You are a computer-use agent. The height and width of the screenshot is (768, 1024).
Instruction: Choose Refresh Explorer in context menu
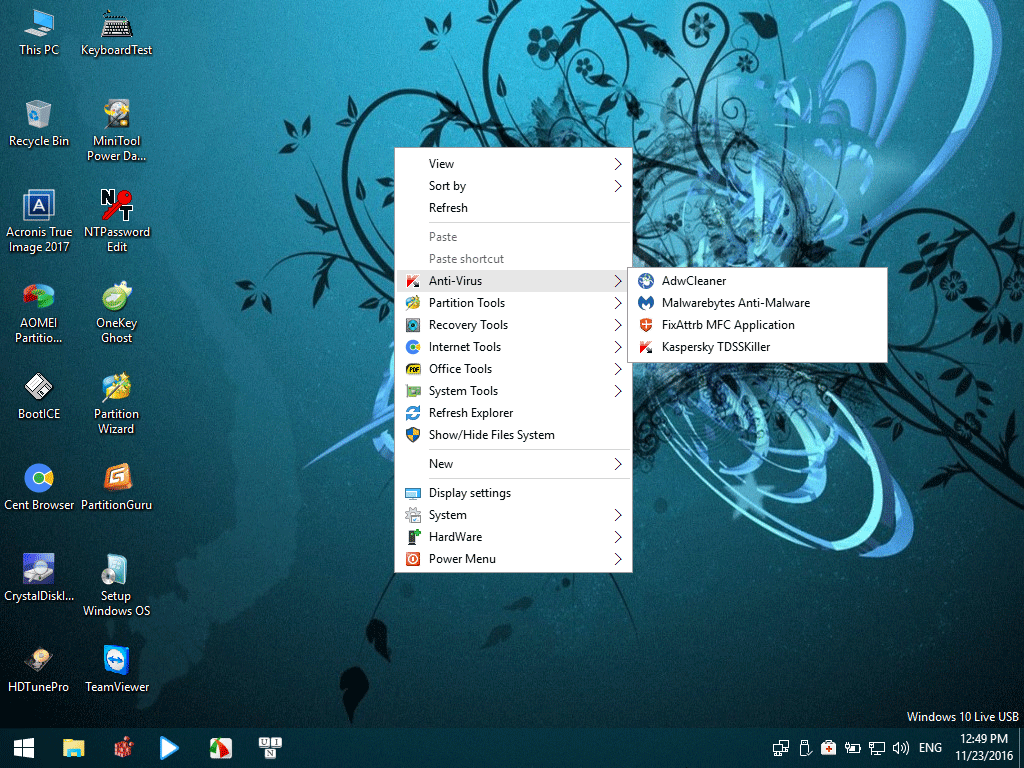(x=513, y=413)
